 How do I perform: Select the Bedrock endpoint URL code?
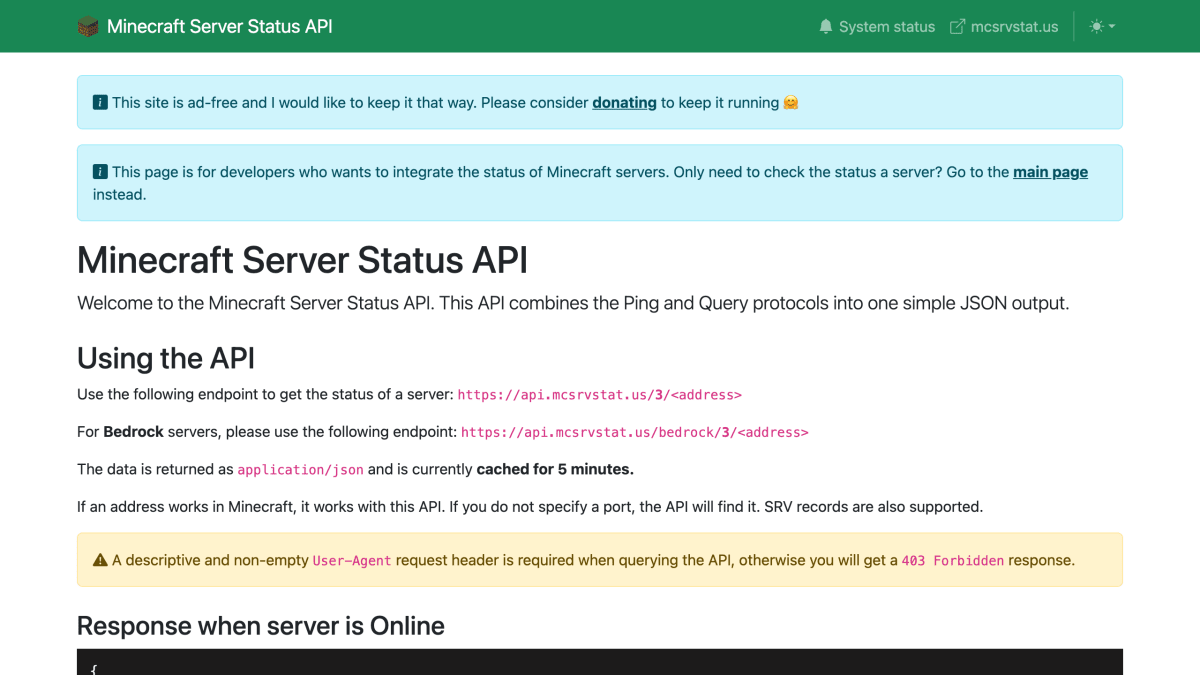[x=635, y=433]
